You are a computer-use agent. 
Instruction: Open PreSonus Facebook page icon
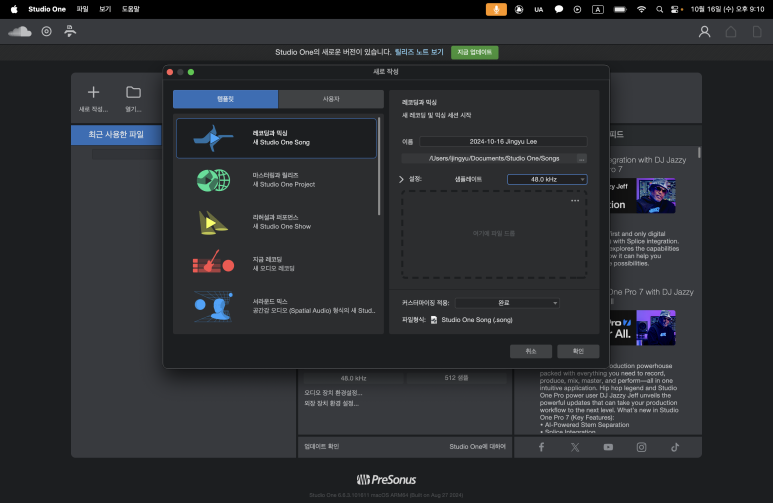541,447
